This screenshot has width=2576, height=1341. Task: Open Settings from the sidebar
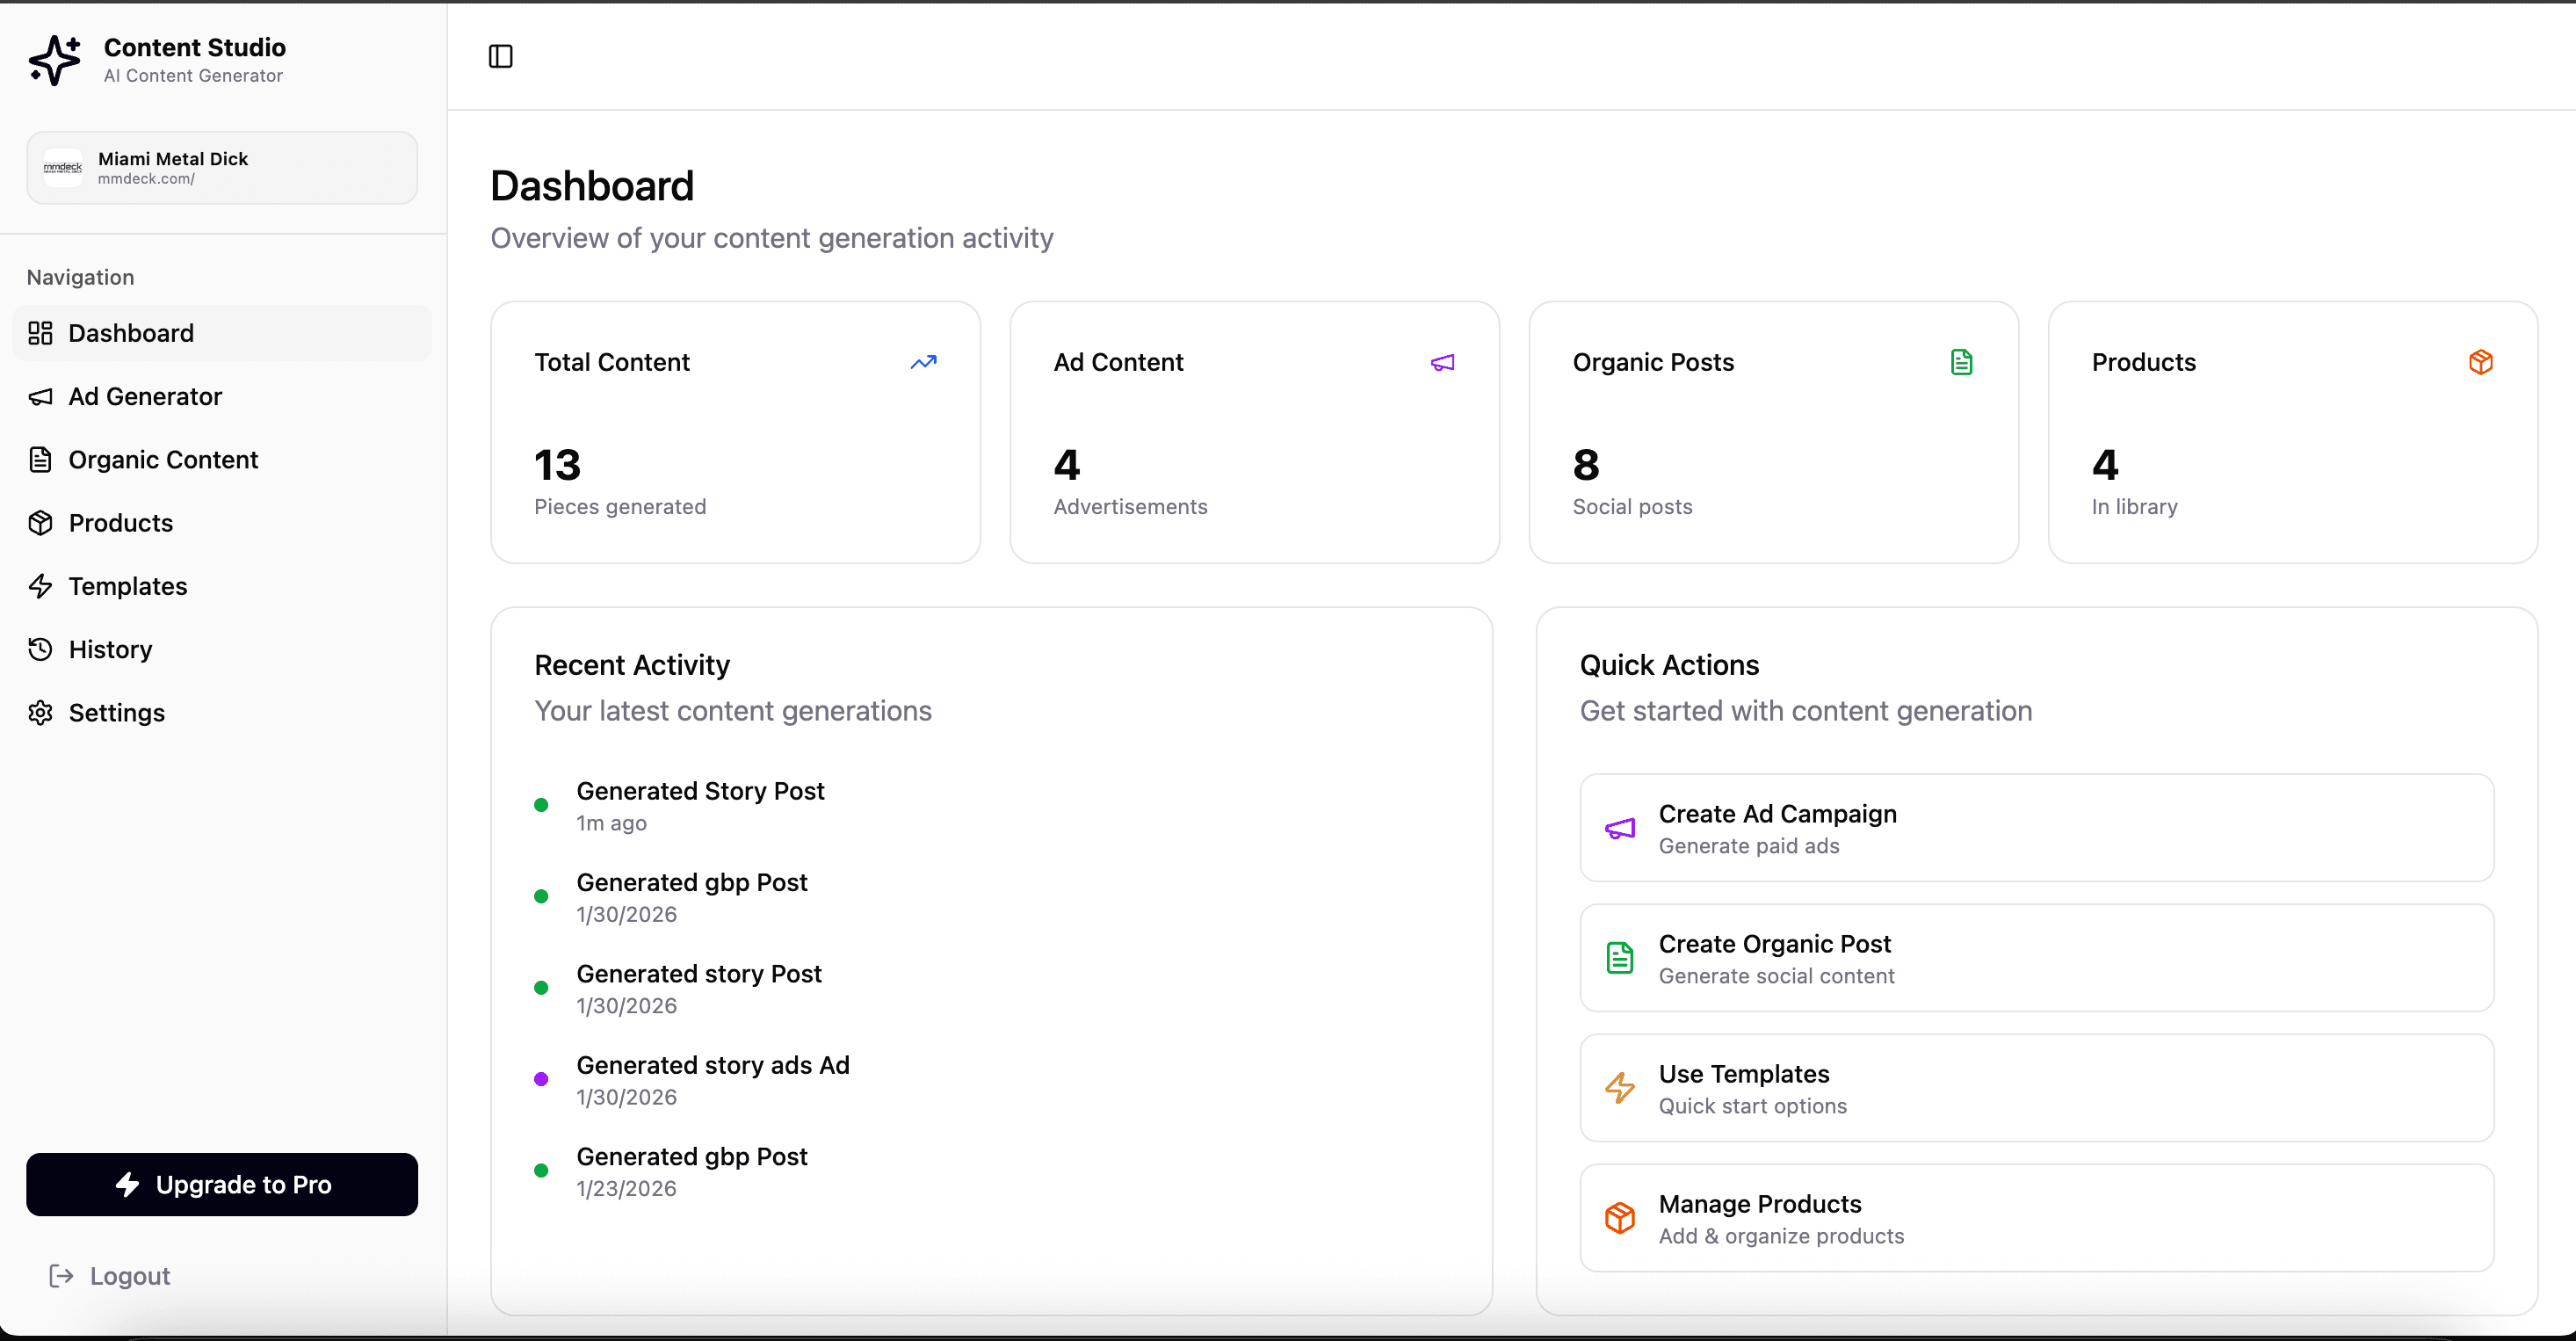[x=116, y=712]
